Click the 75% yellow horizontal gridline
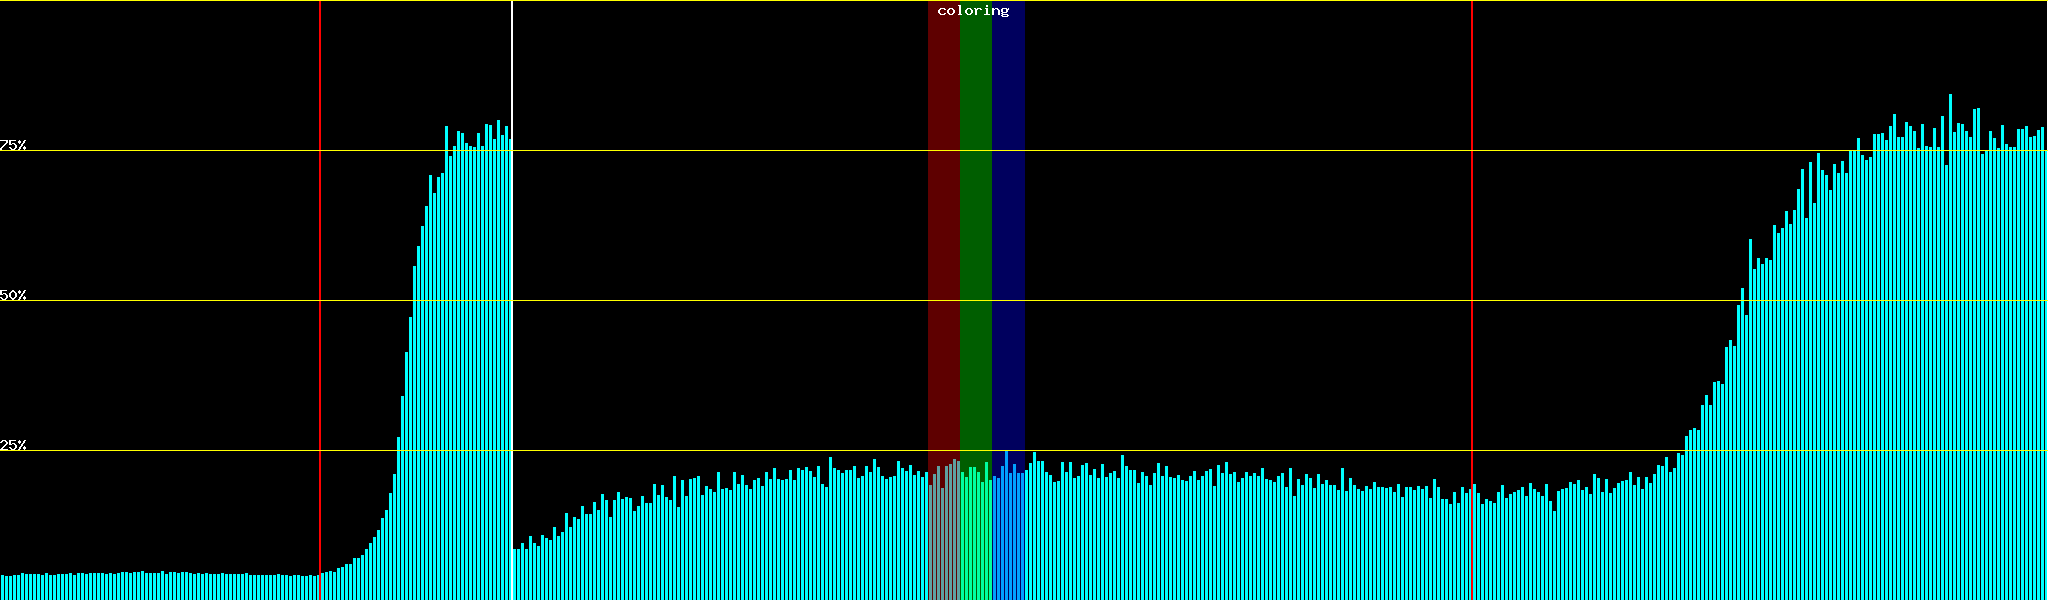This screenshot has width=2048, height=600. point(1200,151)
